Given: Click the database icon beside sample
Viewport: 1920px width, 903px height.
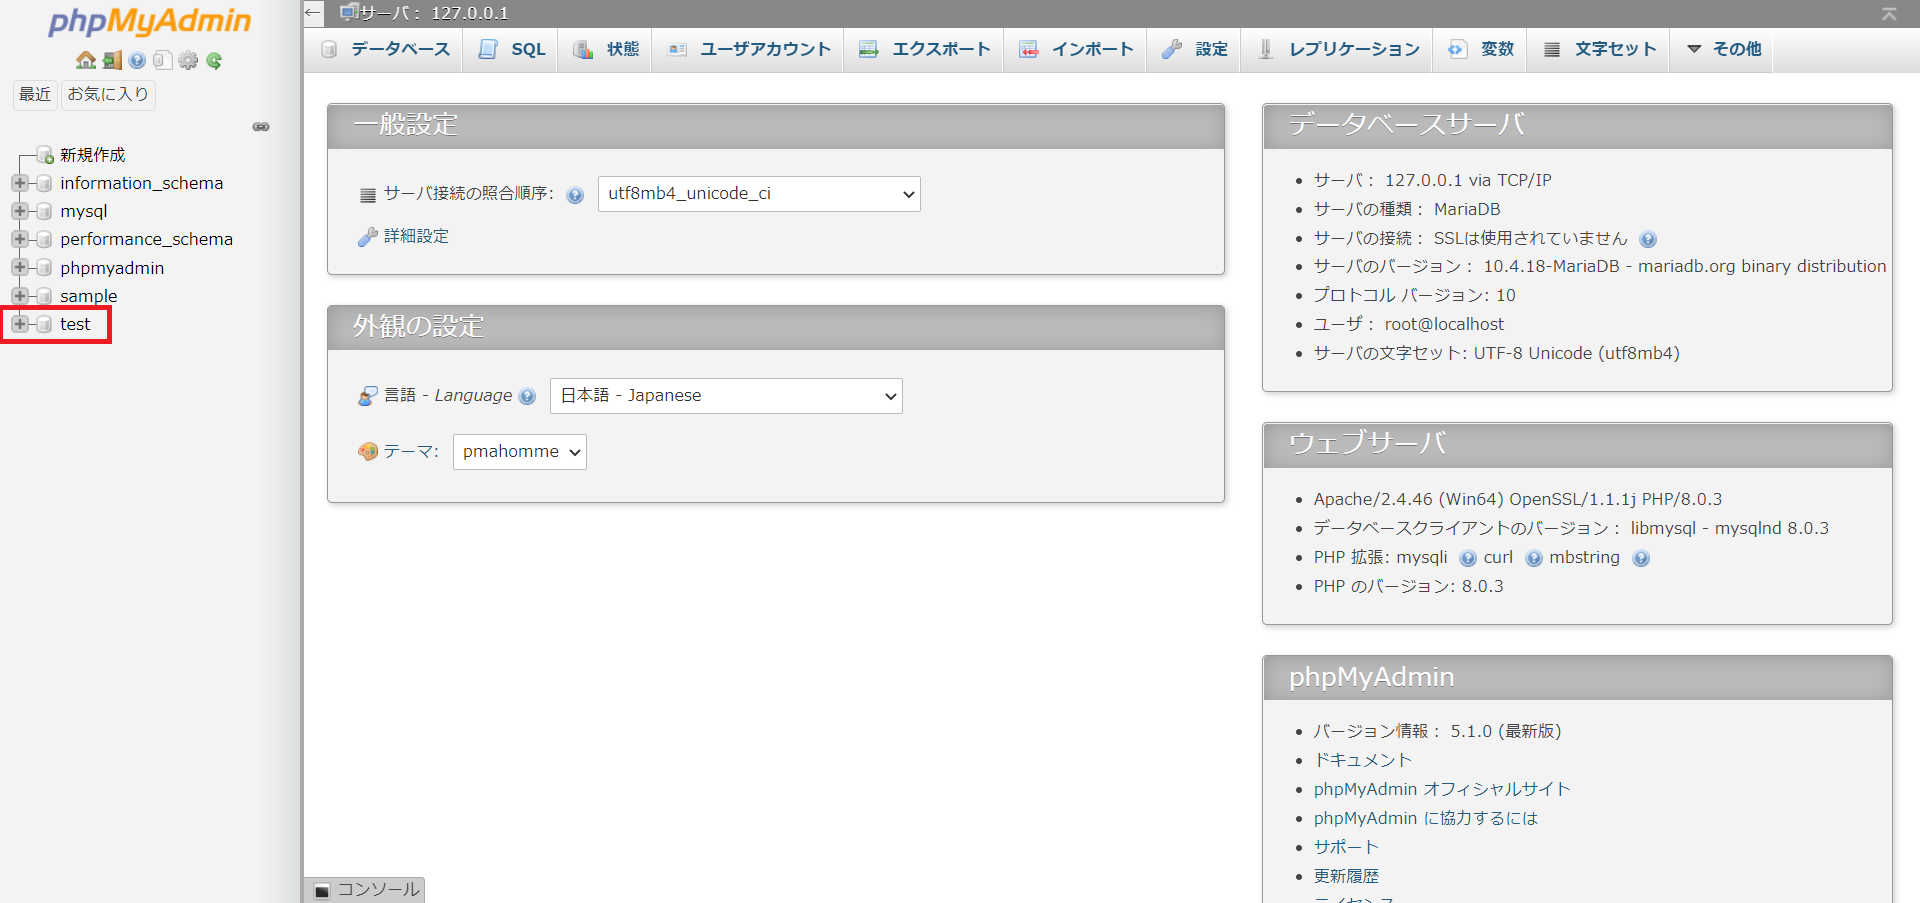Looking at the screenshot, I should coord(44,296).
